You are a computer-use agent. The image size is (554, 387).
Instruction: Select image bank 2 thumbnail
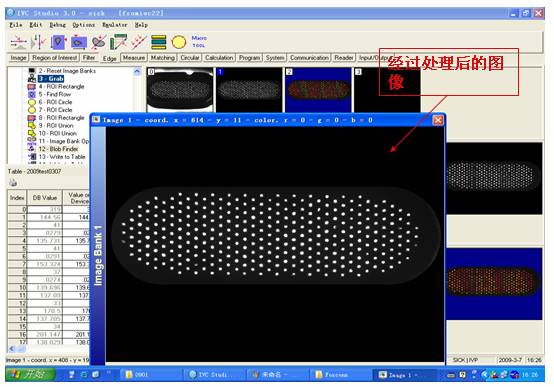(x=318, y=90)
